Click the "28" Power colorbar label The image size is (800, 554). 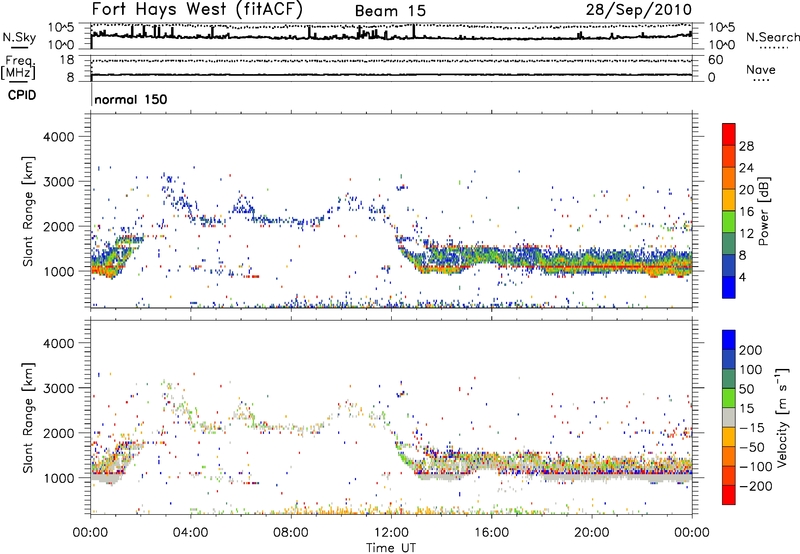746,146
